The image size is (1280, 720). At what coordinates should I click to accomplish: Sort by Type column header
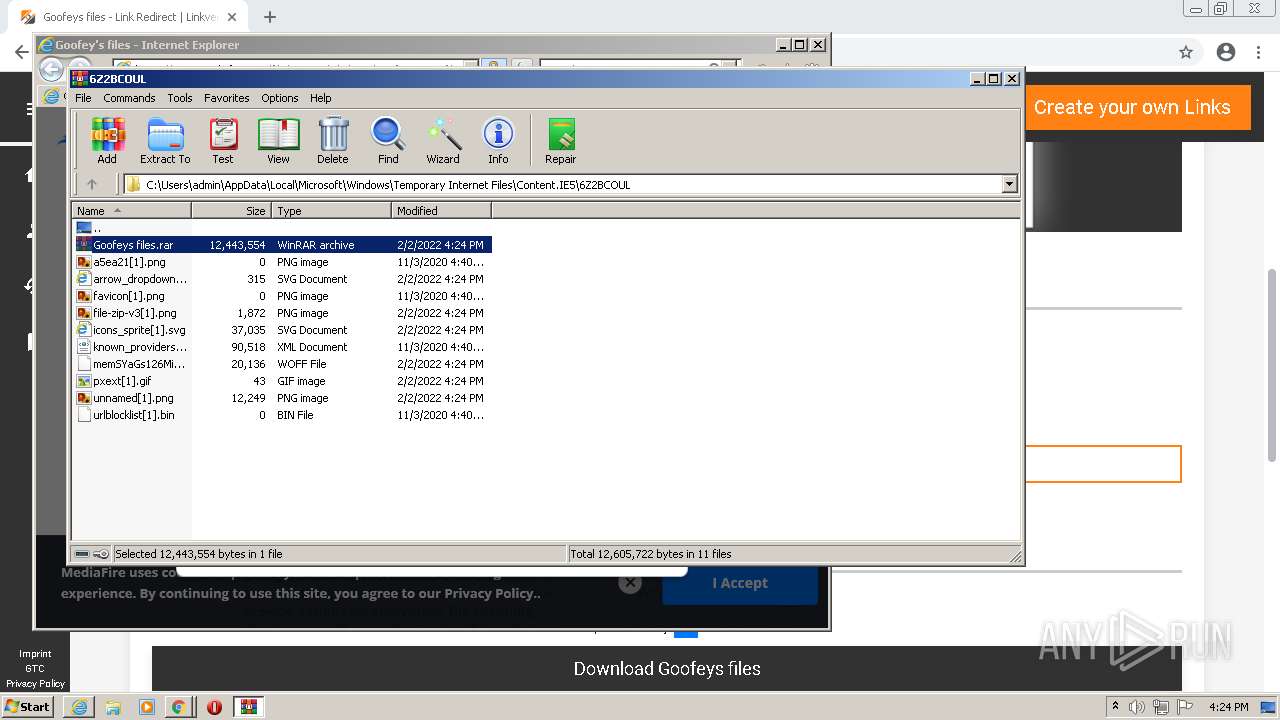[x=331, y=211]
